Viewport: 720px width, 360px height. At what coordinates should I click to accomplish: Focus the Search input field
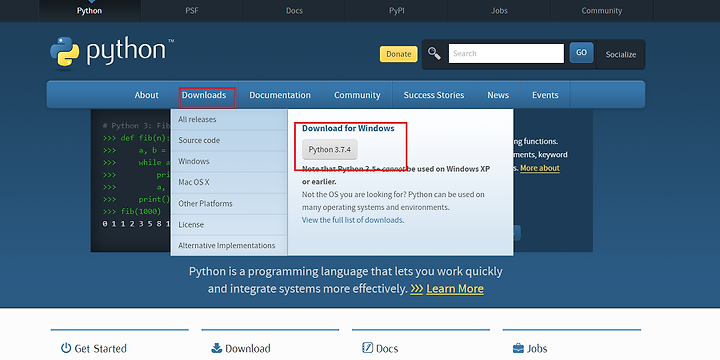506,53
